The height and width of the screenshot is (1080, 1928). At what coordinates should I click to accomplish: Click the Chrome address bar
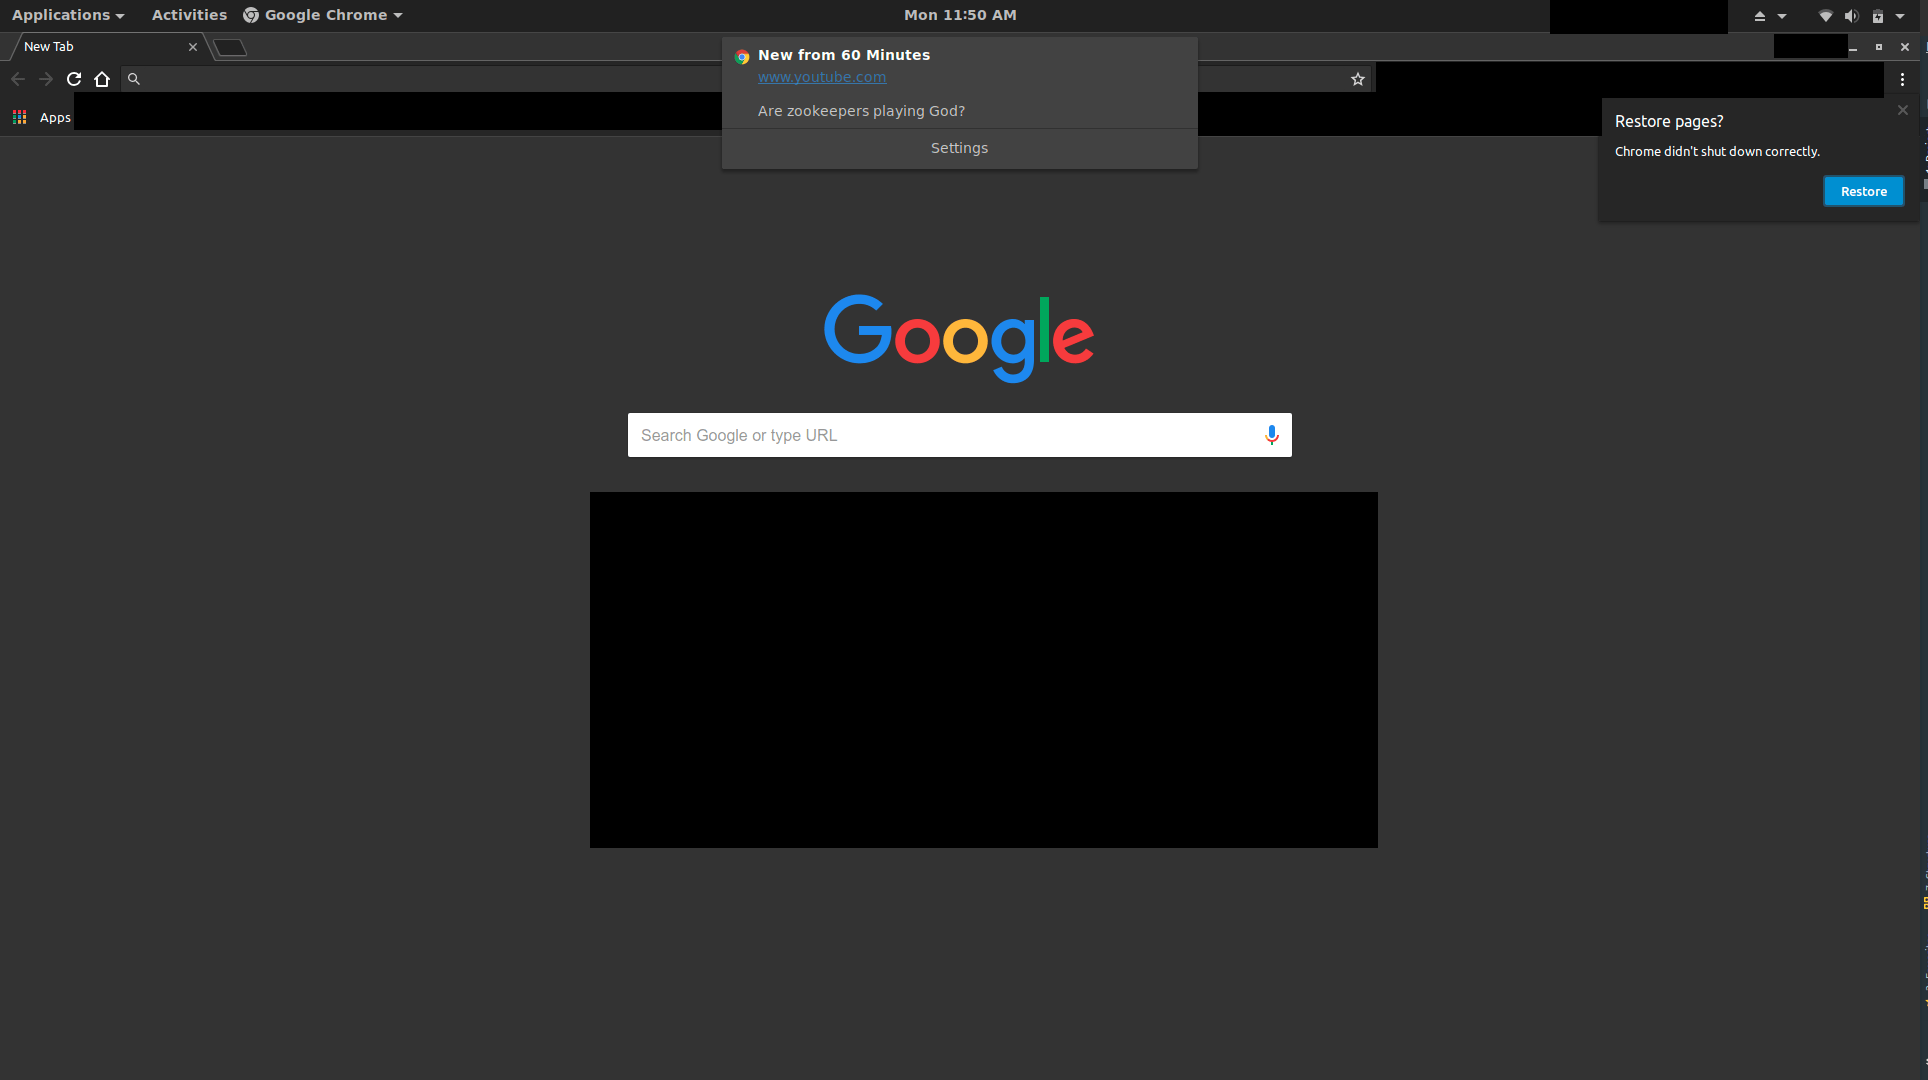point(745,79)
